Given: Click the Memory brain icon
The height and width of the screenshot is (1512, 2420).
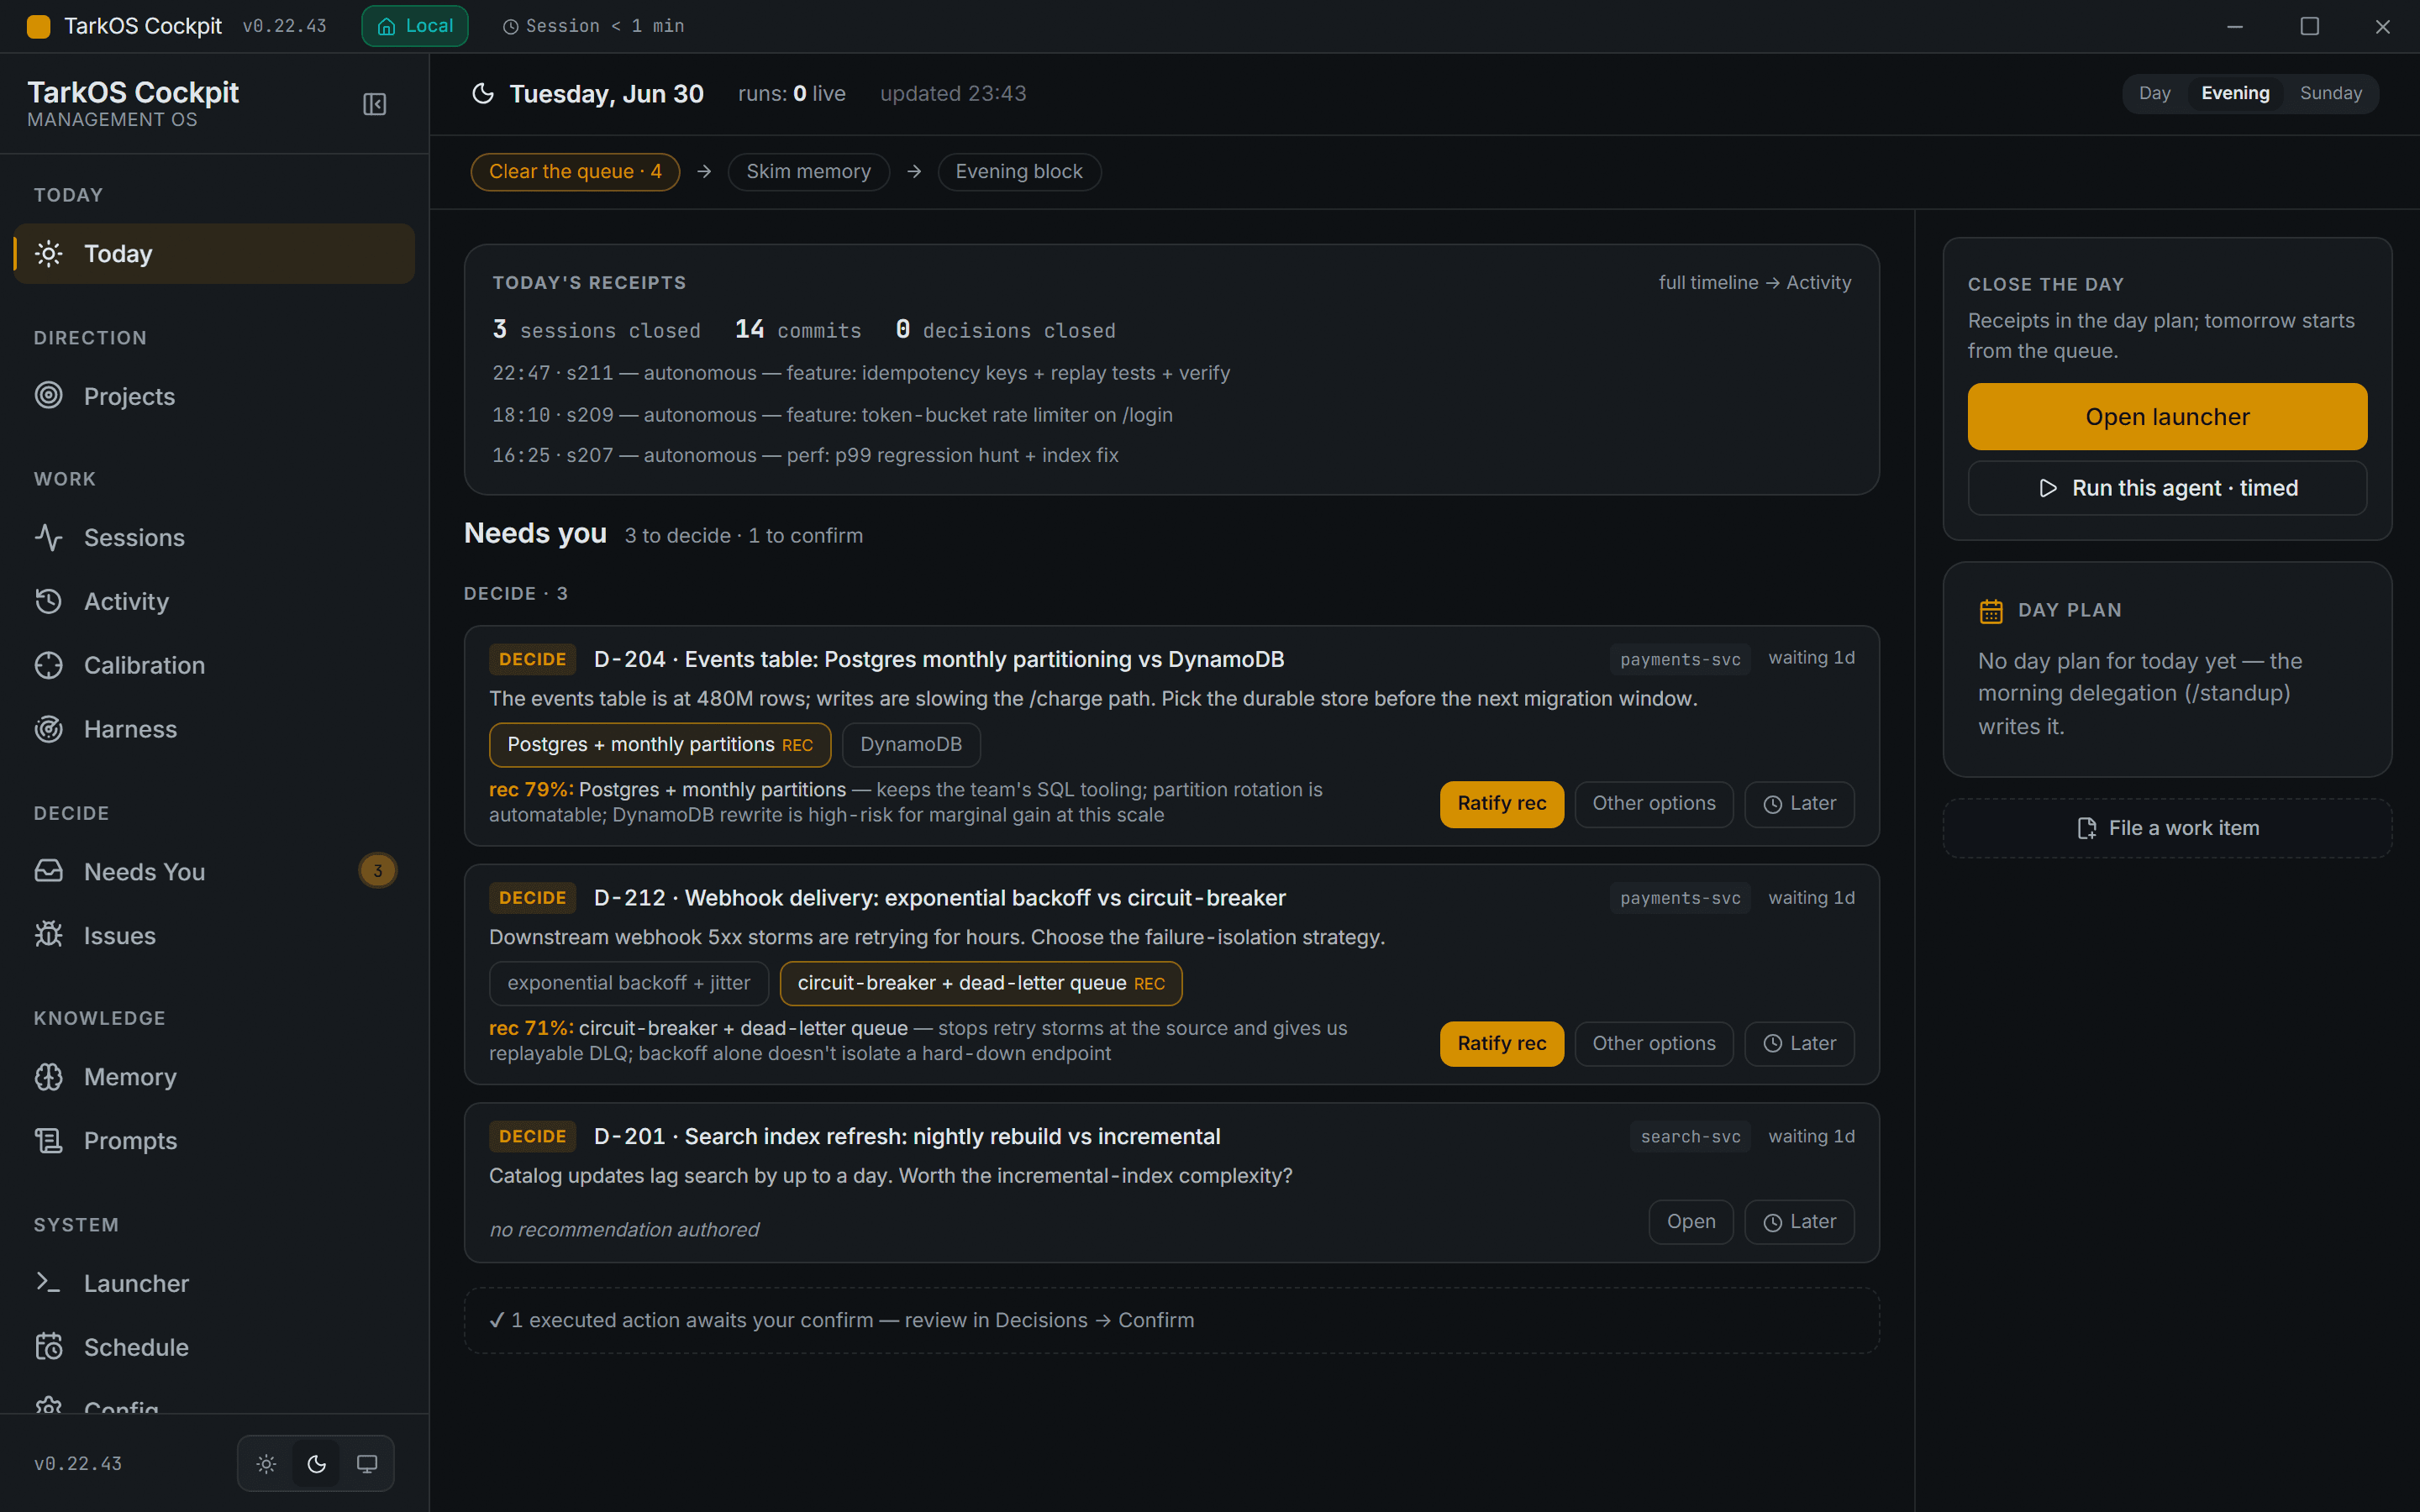Looking at the screenshot, I should [49, 1077].
